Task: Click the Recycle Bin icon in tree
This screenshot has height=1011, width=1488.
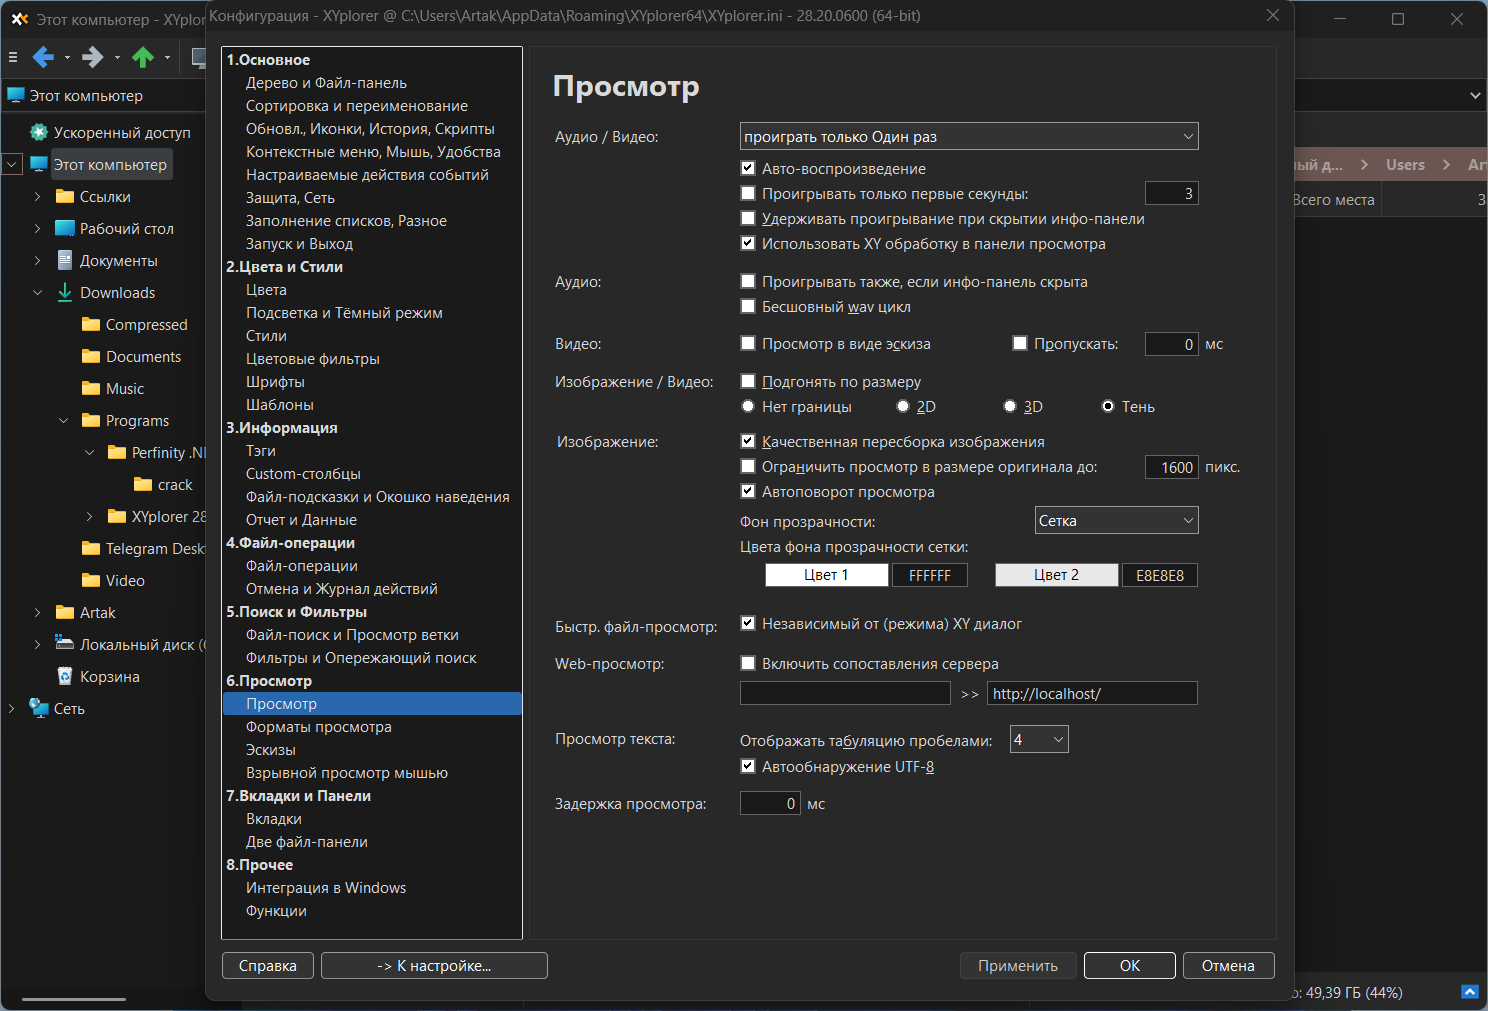Action: pyautogui.click(x=65, y=676)
